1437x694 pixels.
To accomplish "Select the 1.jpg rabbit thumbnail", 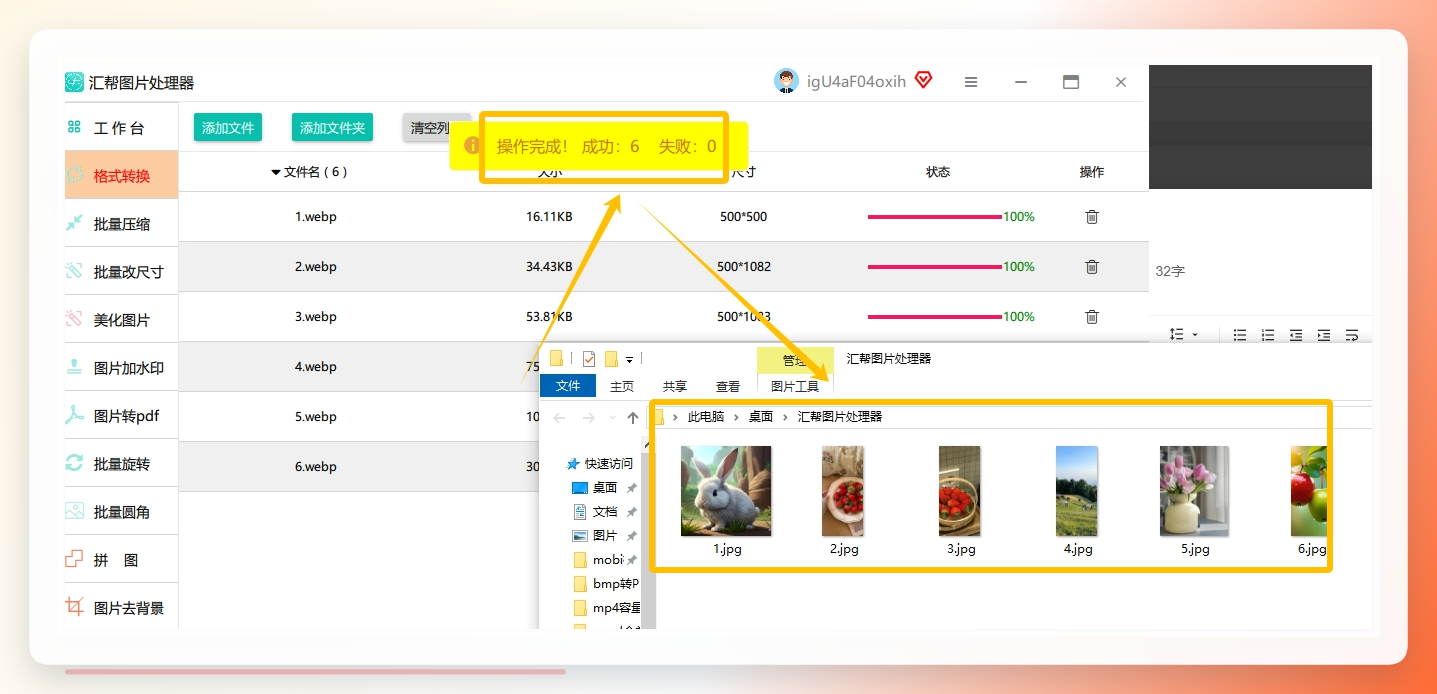I will 726,491.
